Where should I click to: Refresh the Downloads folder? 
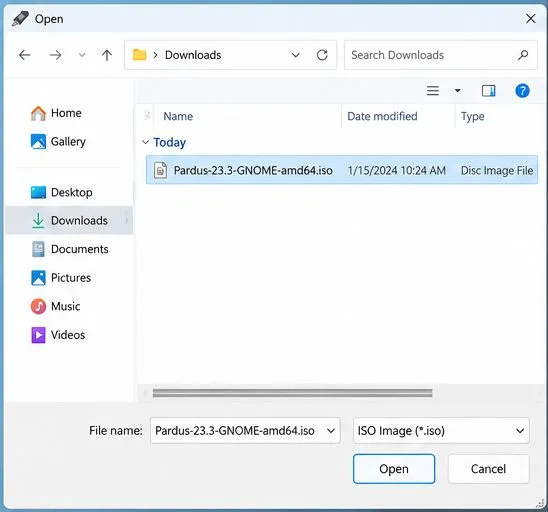[x=322, y=55]
